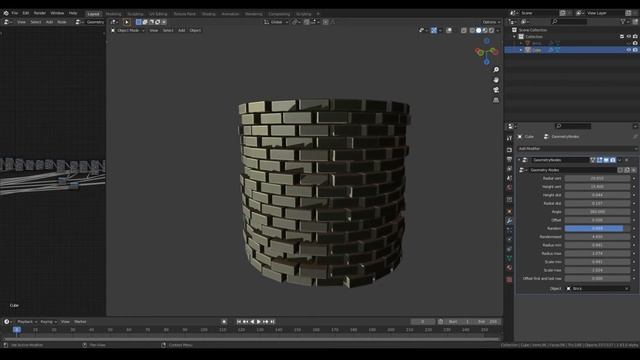Click the pan hand viewport icon
This screenshot has height=360, width=640.
pos(496,80)
